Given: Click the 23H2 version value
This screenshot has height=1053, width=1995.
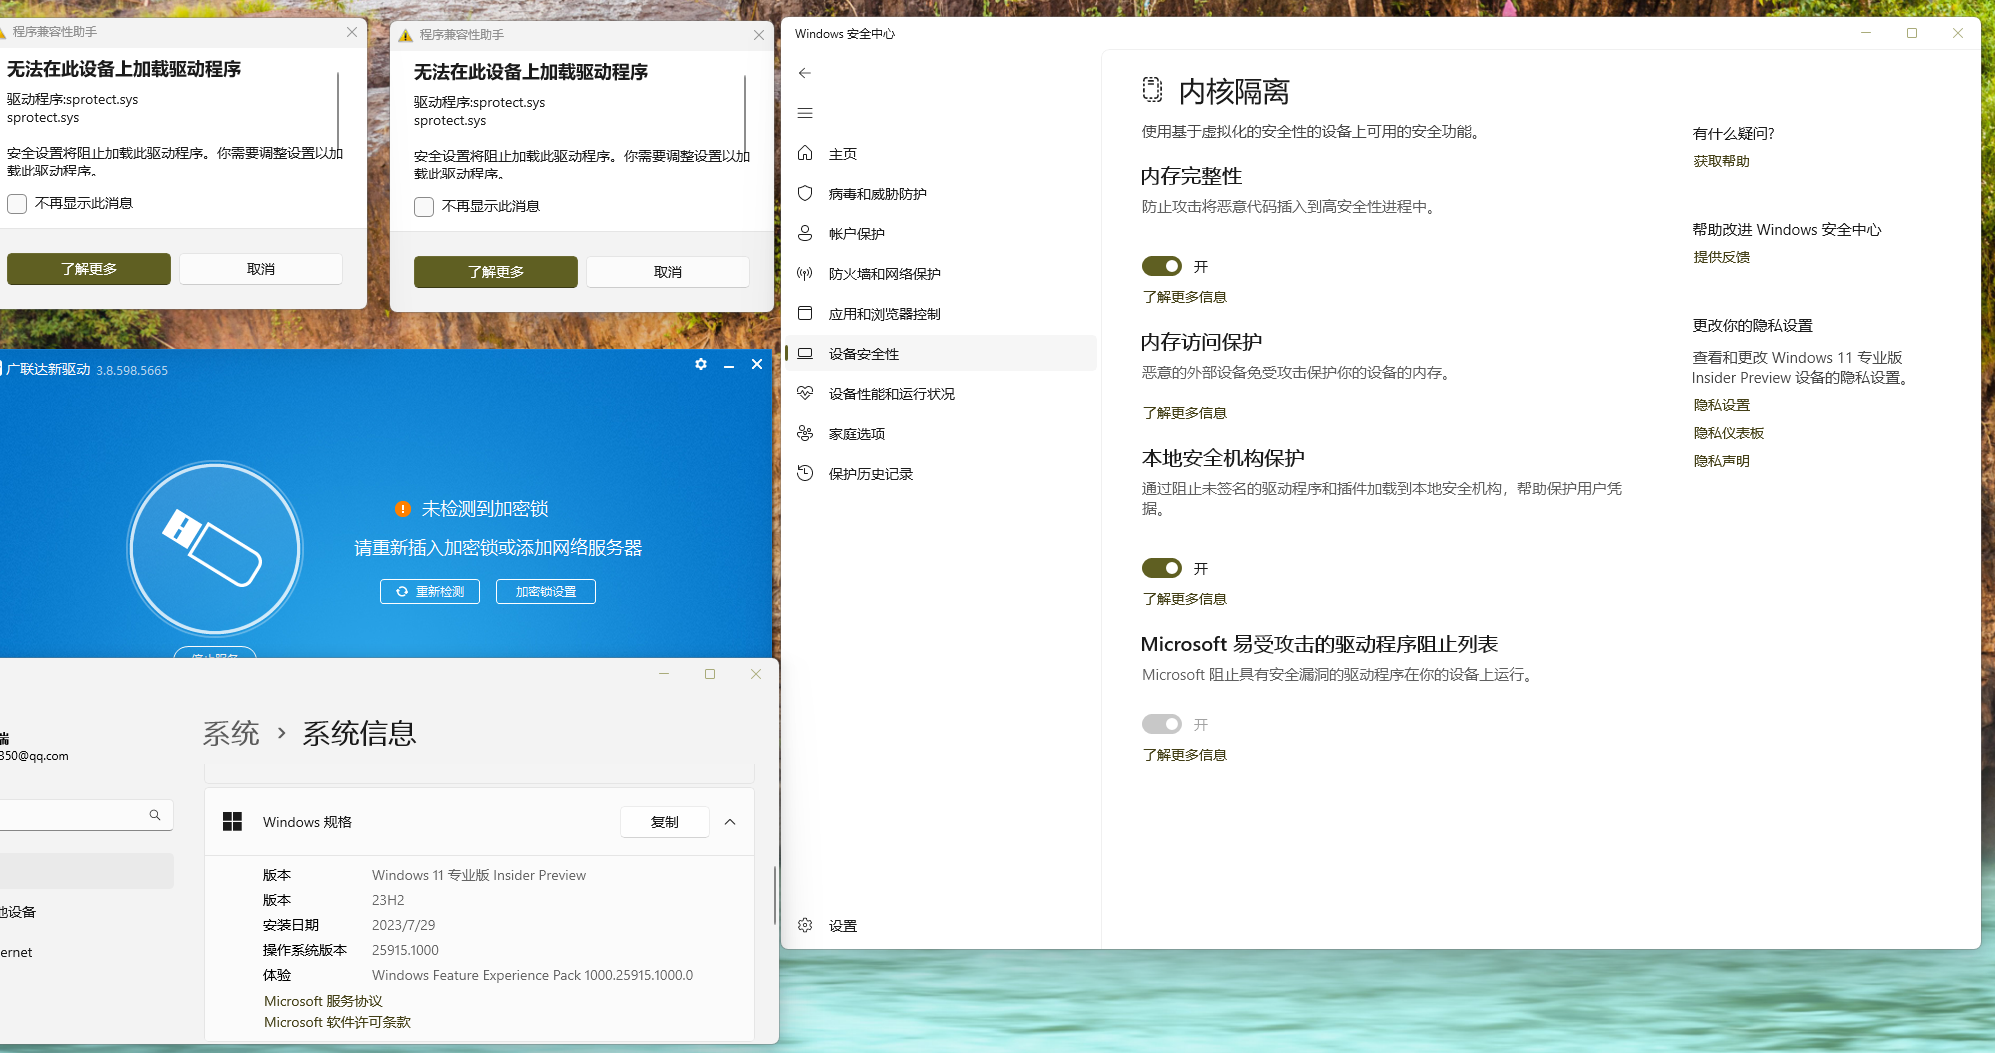Looking at the screenshot, I should [388, 900].
